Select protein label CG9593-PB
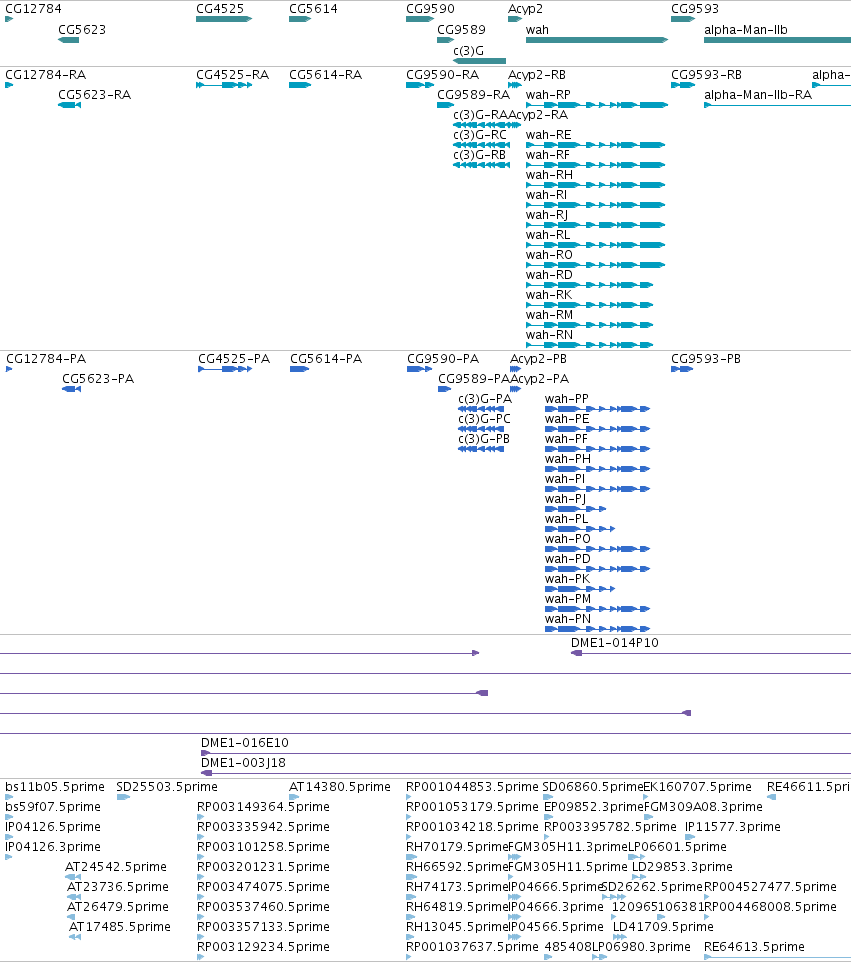The height and width of the screenshot is (962, 851). coord(706,359)
